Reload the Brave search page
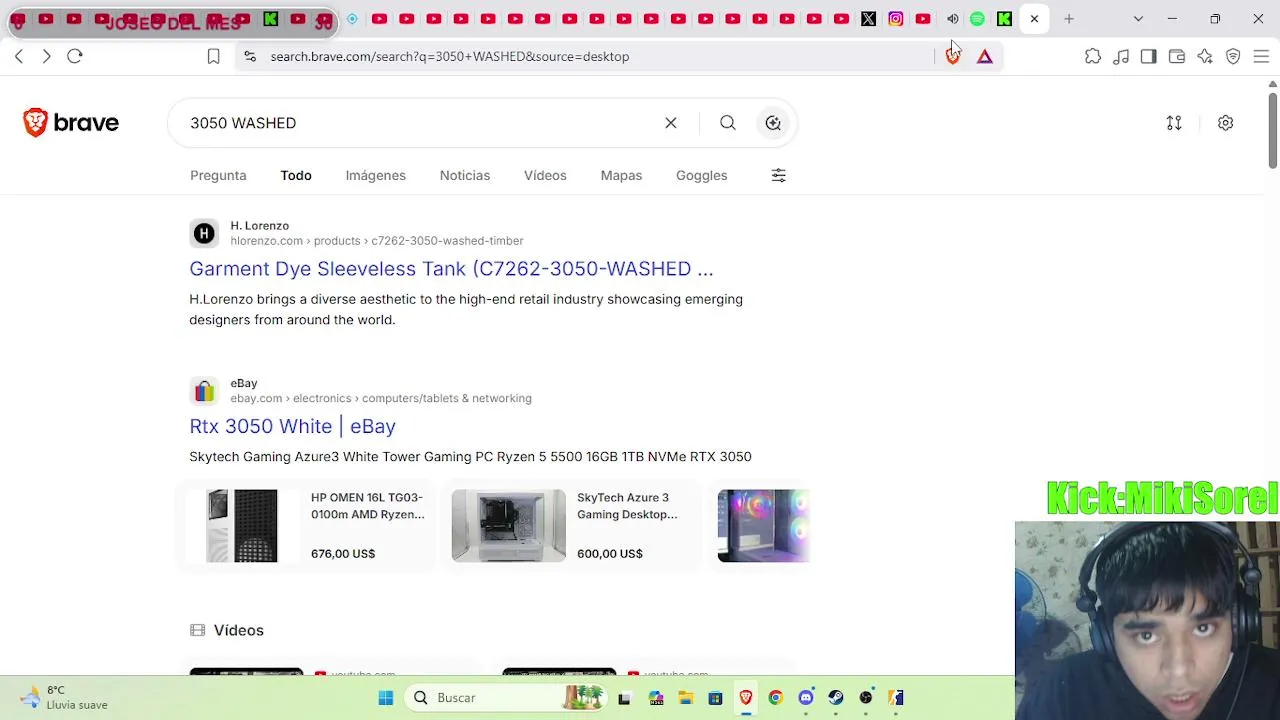1280x720 pixels. click(x=75, y=56)
